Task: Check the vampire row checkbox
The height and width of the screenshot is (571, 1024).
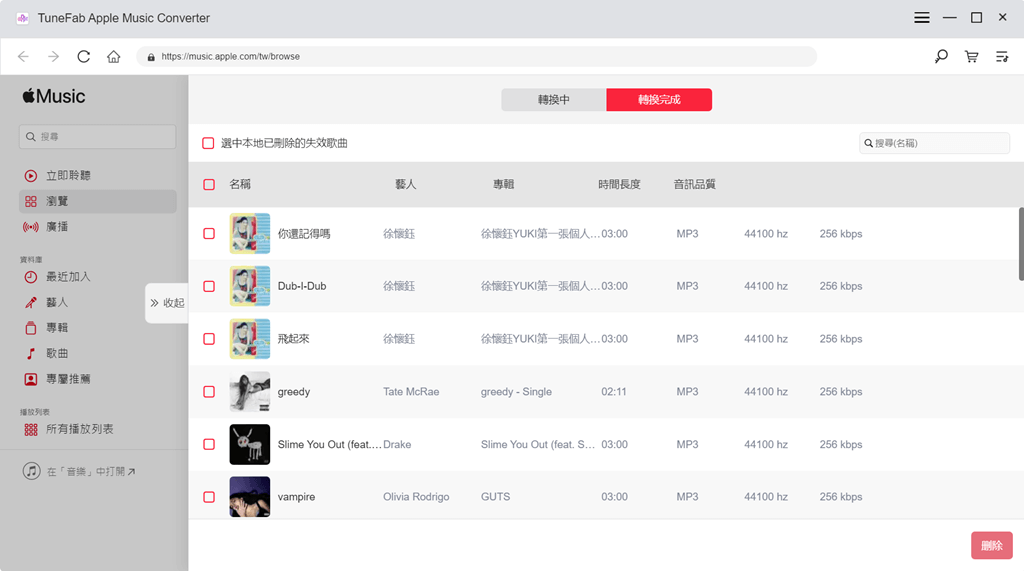Action: [x=209, y=497]
